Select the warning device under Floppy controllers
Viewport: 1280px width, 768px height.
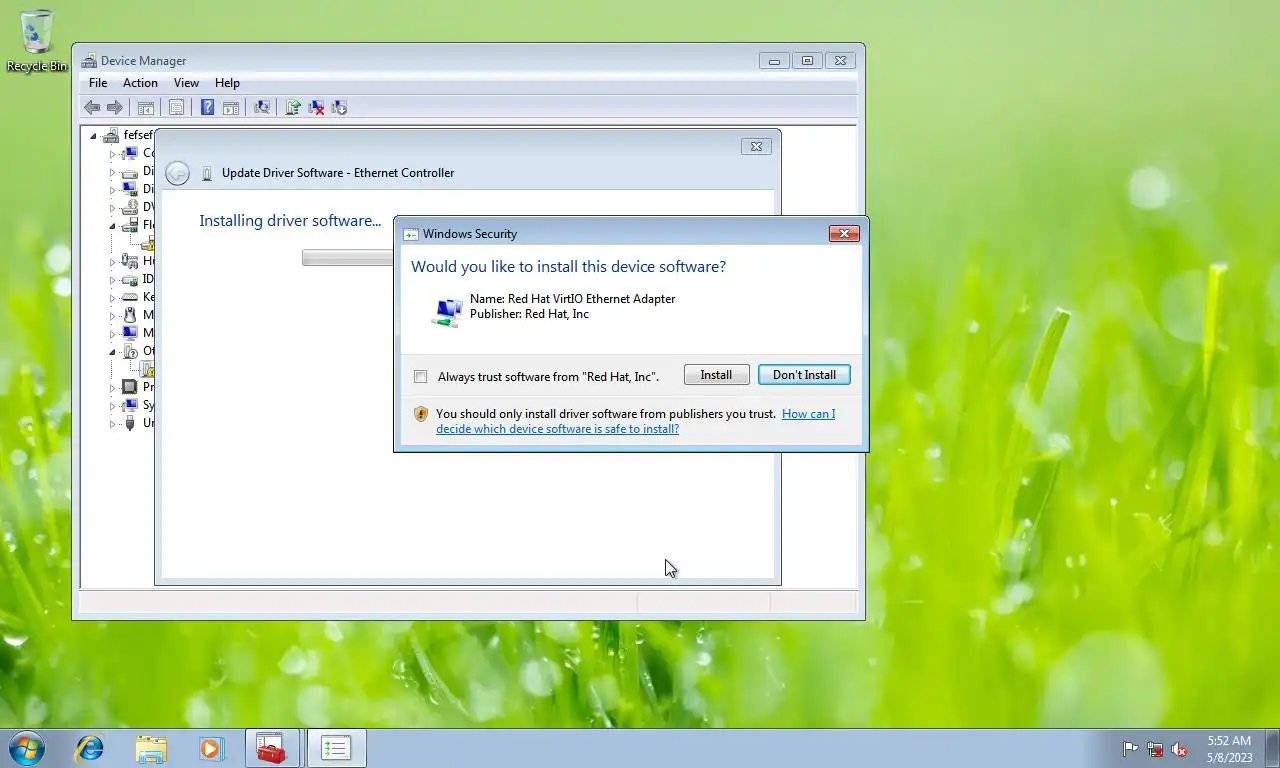coord(148,243)
